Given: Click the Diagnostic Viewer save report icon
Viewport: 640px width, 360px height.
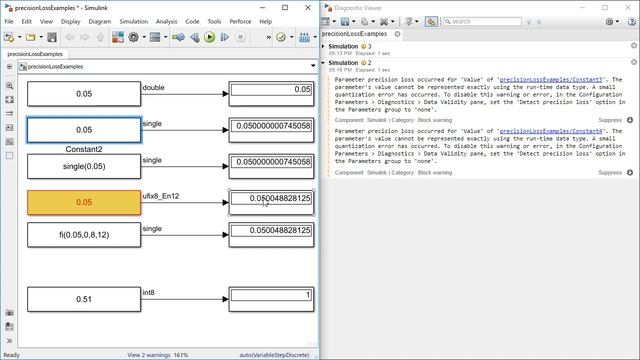Looking at the screenshot, I should click(x=345, y=21).
